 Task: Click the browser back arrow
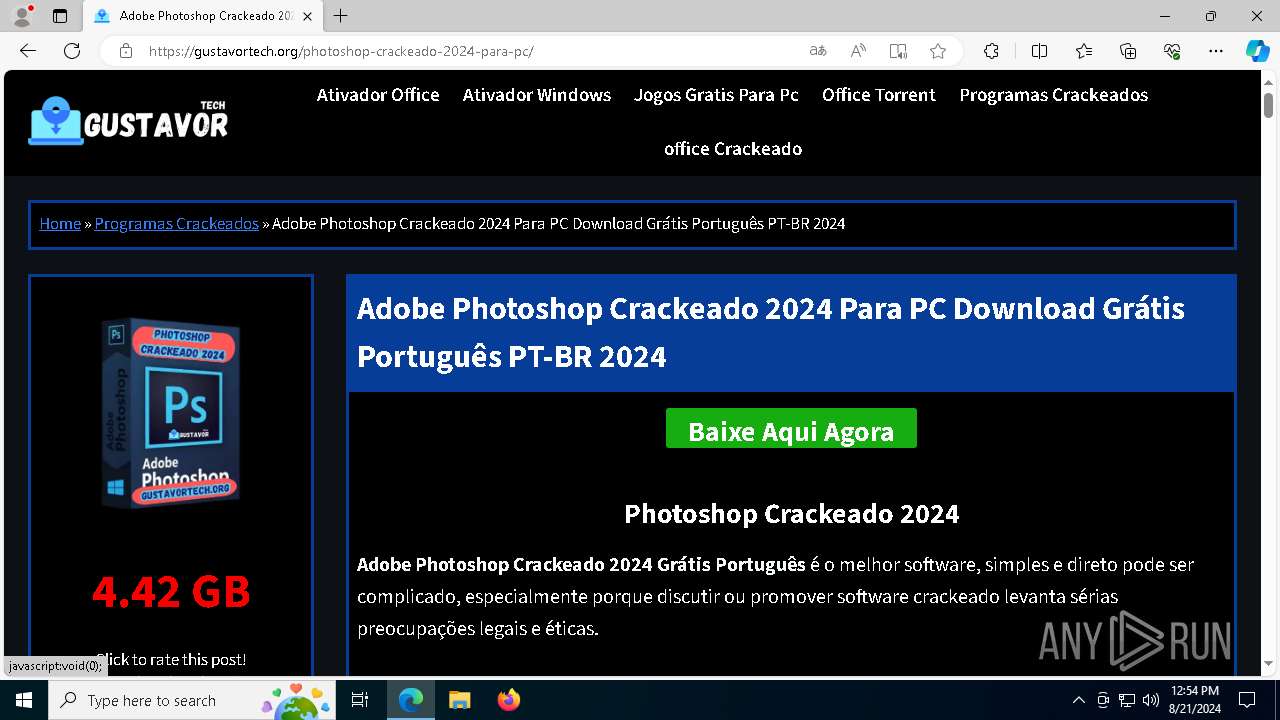pyautogui.click(x=28, y=51)
